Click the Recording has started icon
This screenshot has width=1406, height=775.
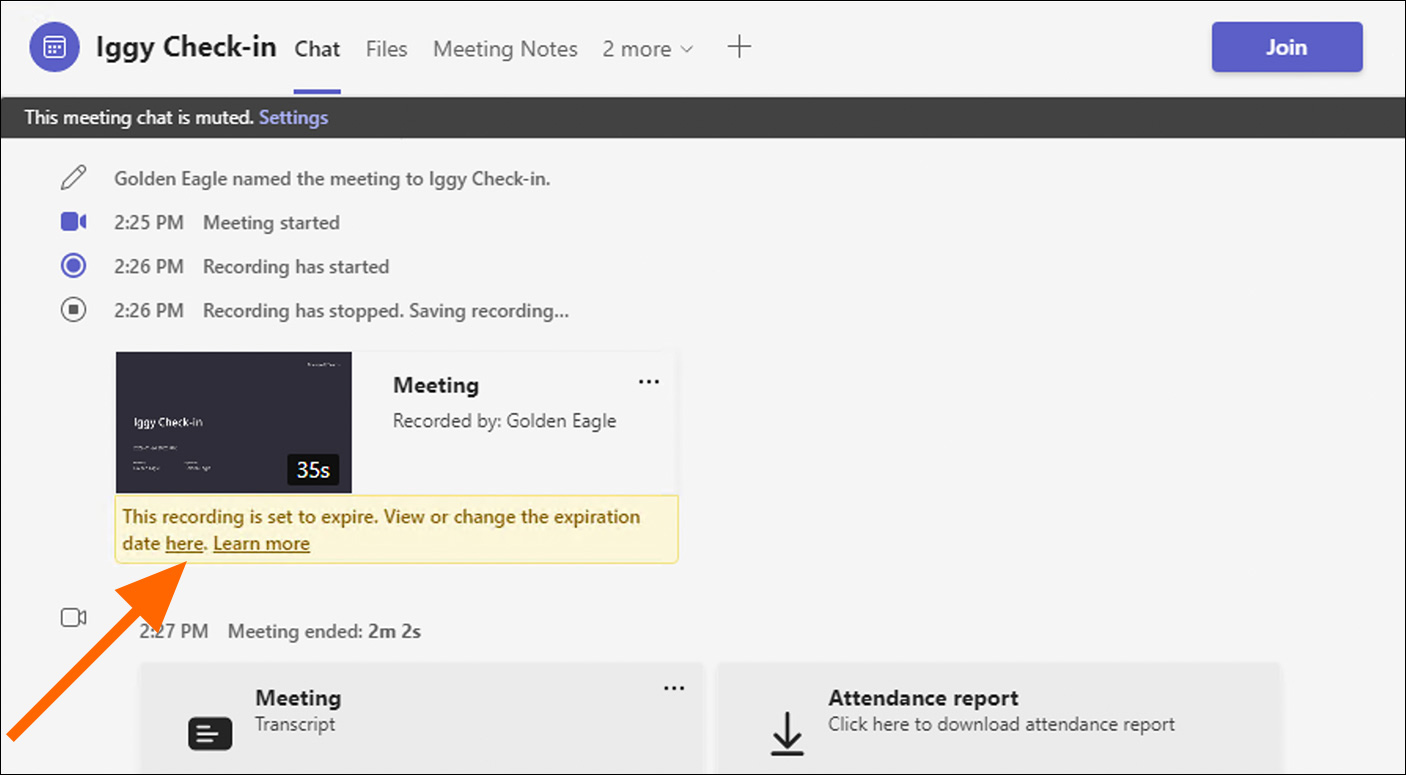pyautogui.click(x=73, y=266)
